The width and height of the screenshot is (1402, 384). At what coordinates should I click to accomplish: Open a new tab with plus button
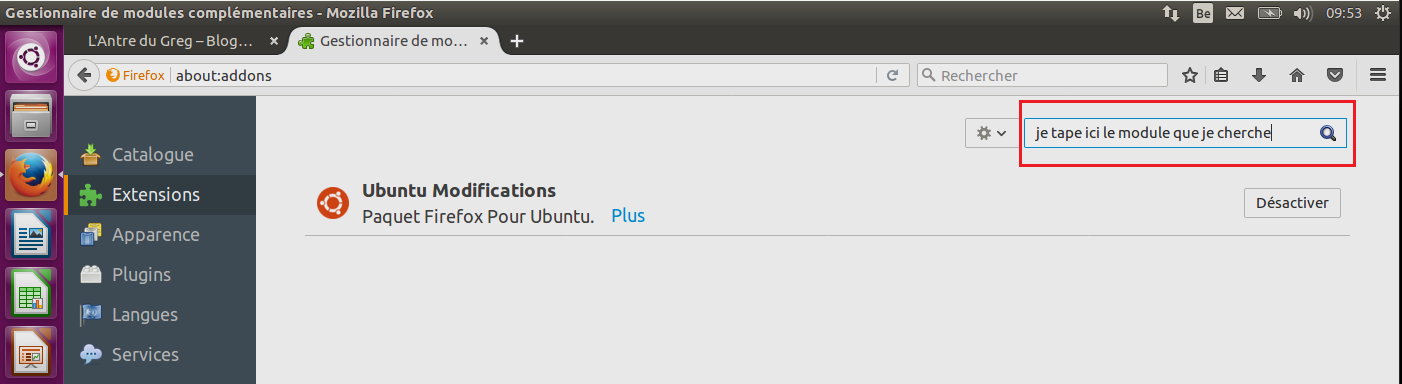tap(516, 41)
